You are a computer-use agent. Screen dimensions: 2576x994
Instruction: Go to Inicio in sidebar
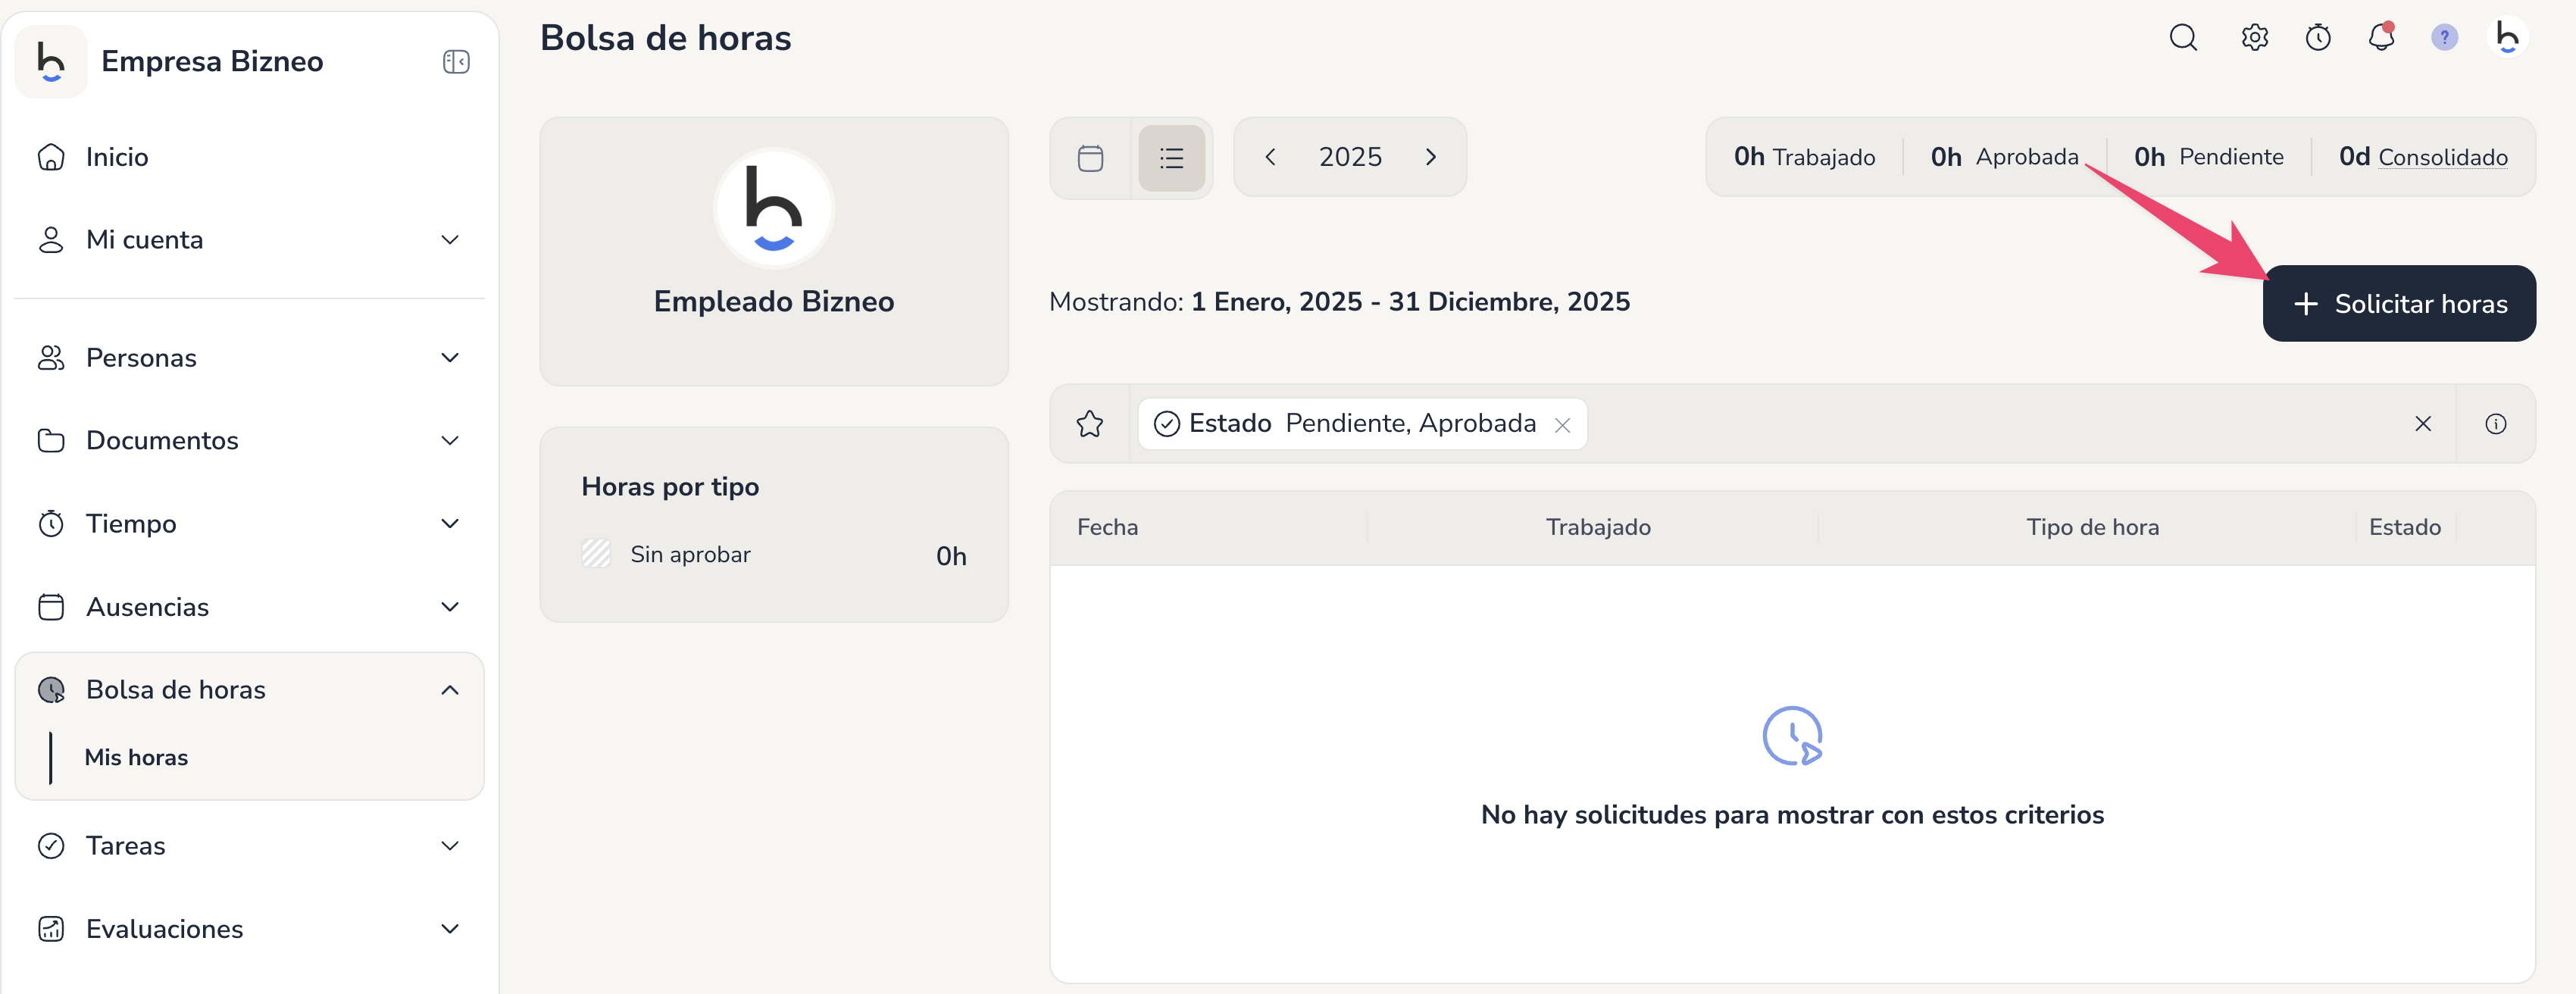(x=117, y=157)
